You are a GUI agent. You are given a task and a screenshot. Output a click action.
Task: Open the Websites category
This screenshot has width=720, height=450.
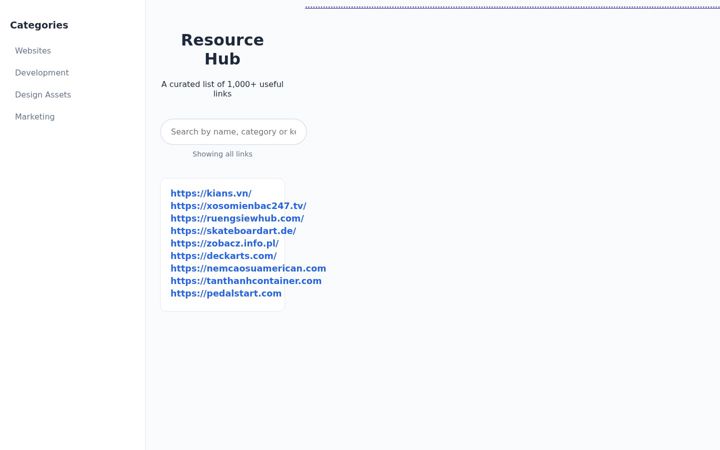33,51
